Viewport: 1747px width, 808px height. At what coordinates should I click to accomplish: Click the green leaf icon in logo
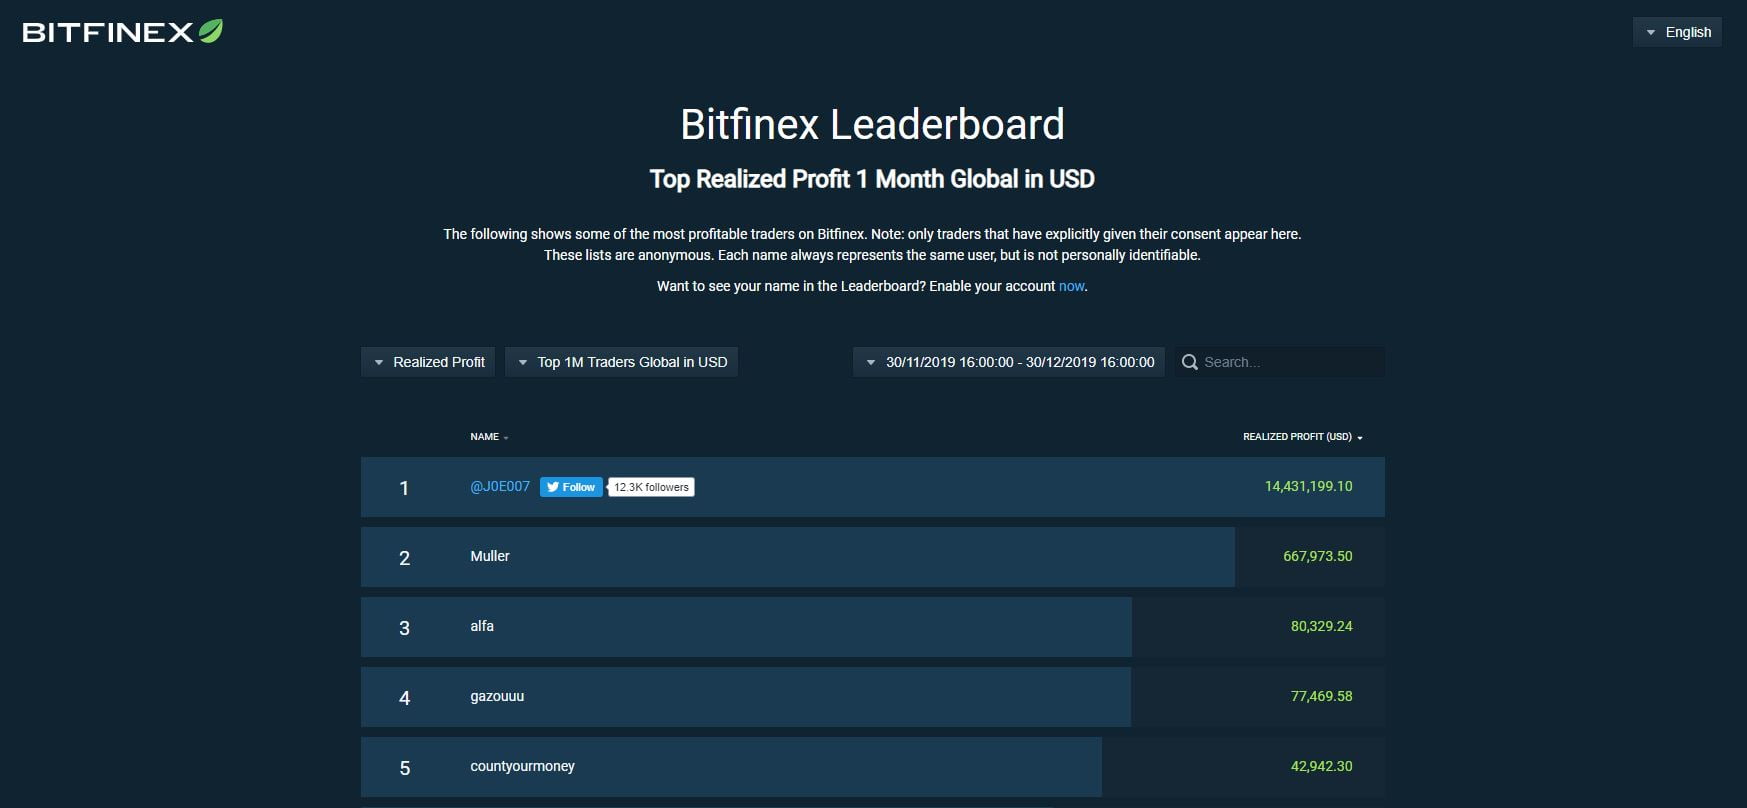pos(211,31)
